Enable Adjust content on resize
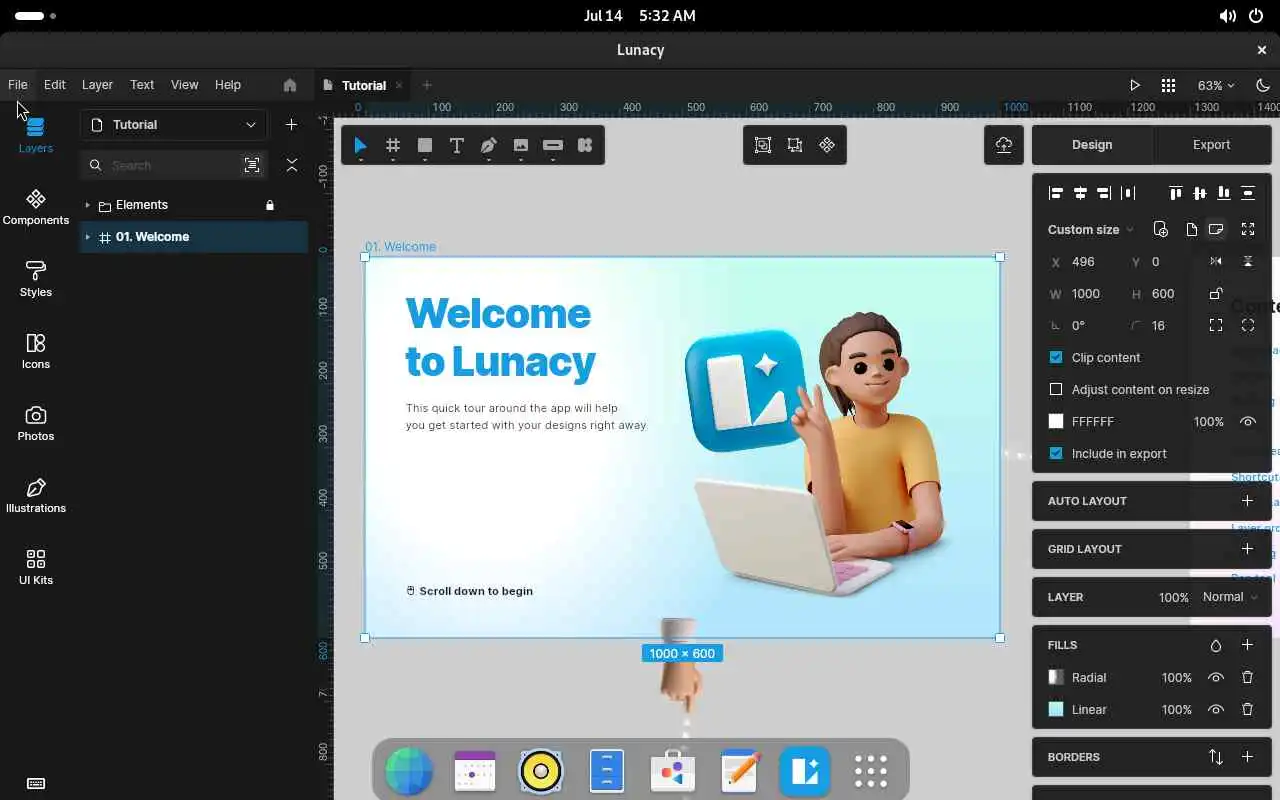Image resolution: width=1280 pixels, height=800 pixels. point(1056,389)
